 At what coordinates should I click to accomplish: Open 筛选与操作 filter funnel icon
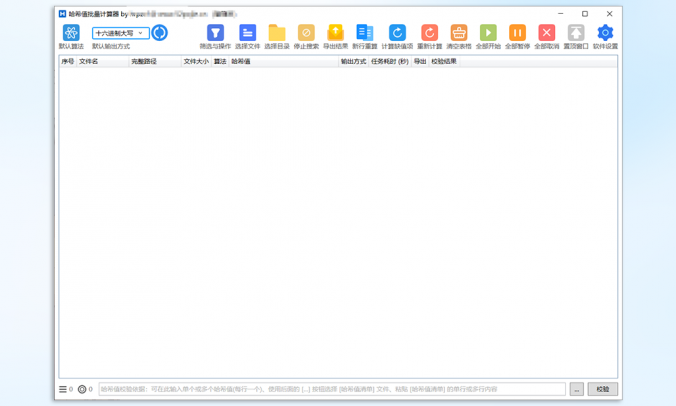[x=215, y=33]
